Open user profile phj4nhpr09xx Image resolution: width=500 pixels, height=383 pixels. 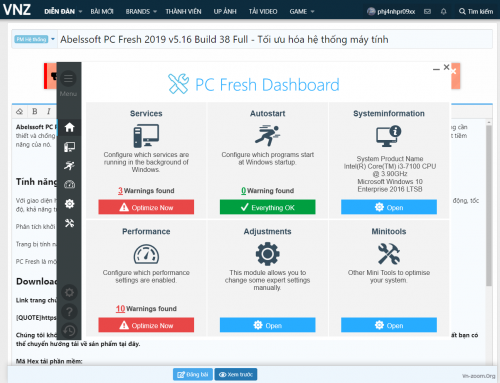pos(391,12)
